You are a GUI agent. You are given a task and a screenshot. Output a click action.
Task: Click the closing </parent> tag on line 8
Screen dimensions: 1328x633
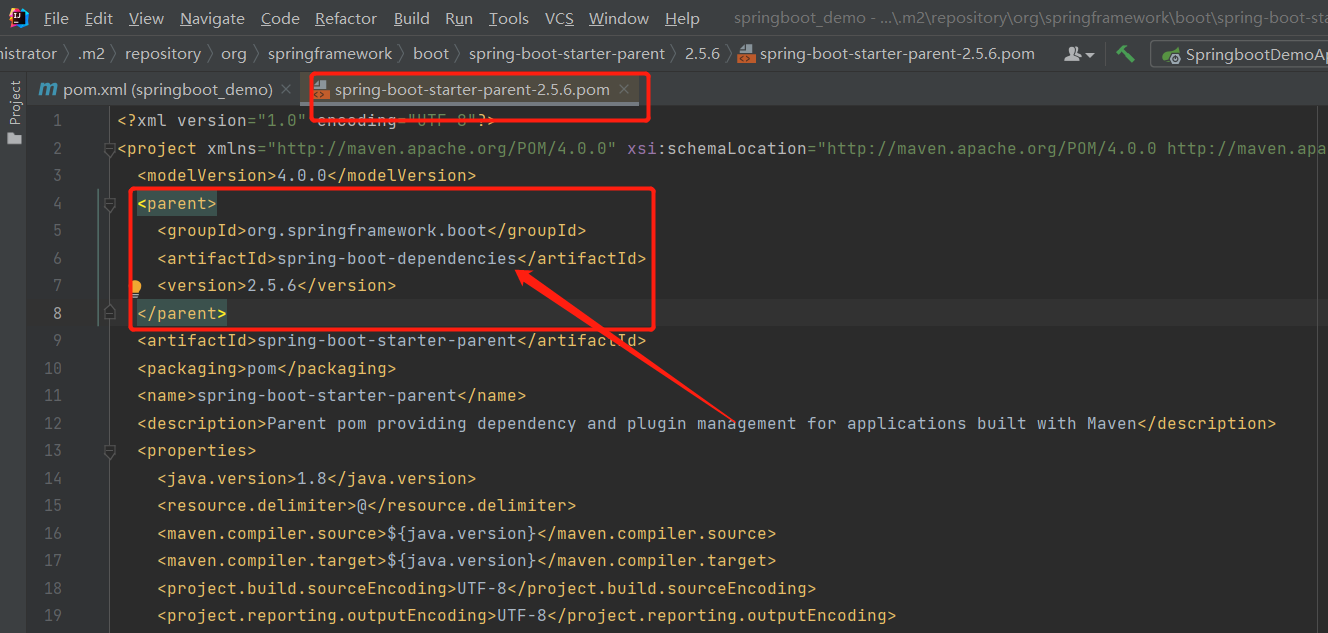182,314
